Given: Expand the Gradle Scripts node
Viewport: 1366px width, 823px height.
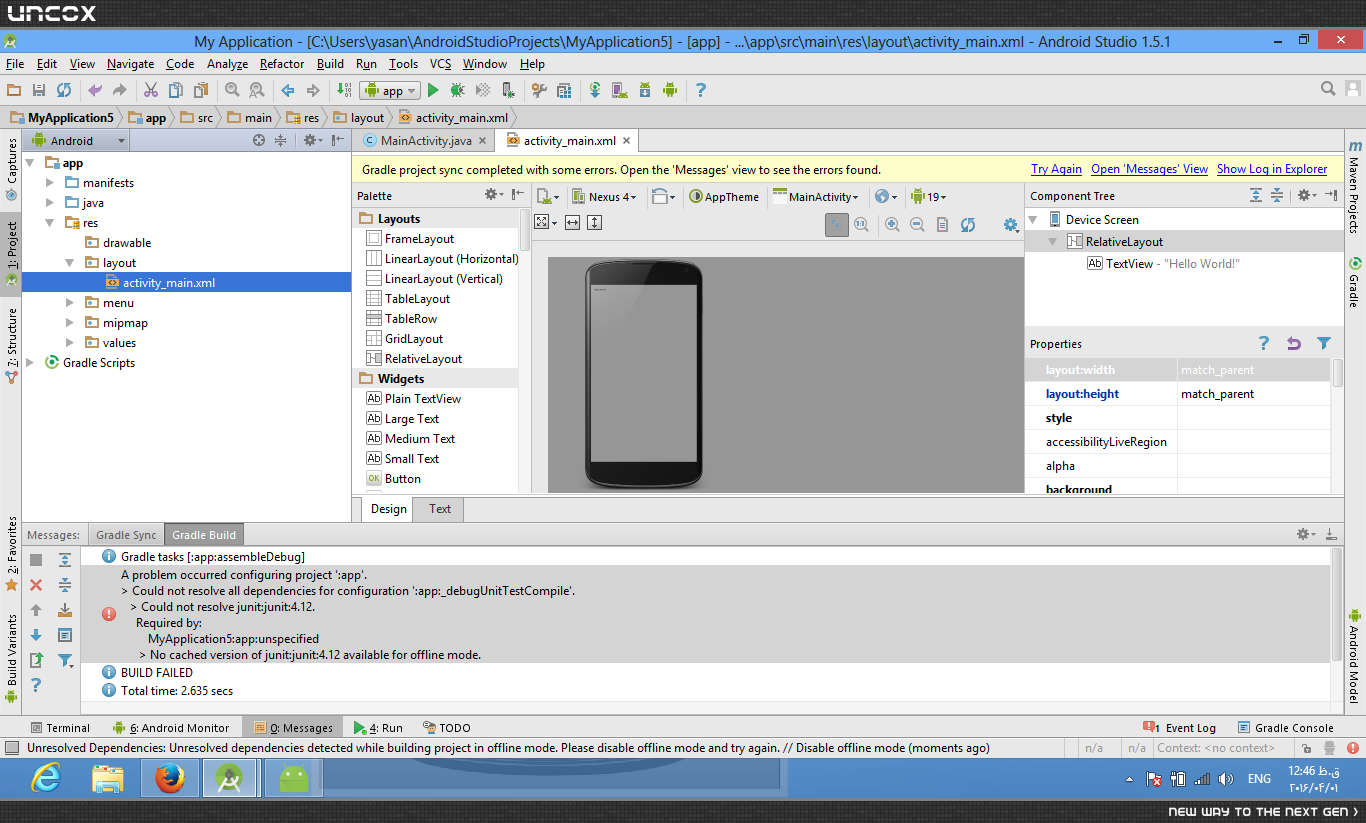Looking at the screenshot, I should pyautogui.click(x=31, y=363).
